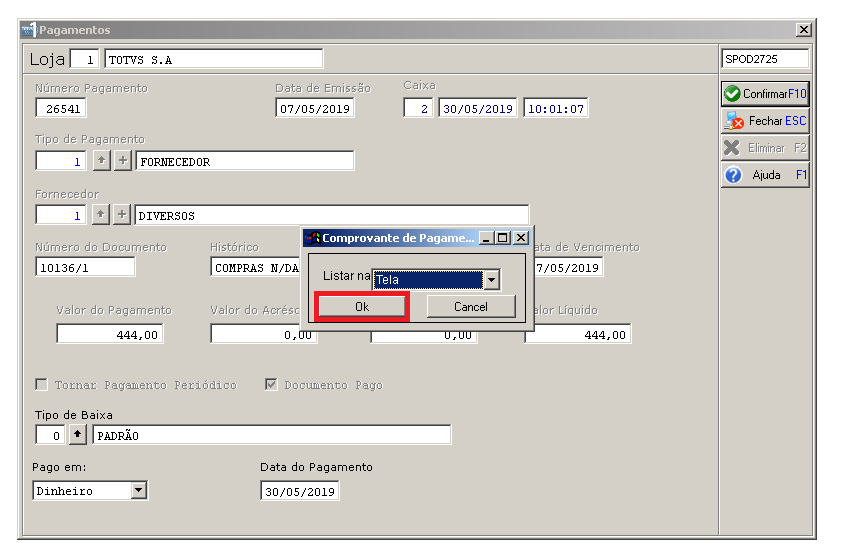The image size is (845, 548).
Task: Click the up arrow next to Tipo de Pagamento
Action: coord(101,161)
